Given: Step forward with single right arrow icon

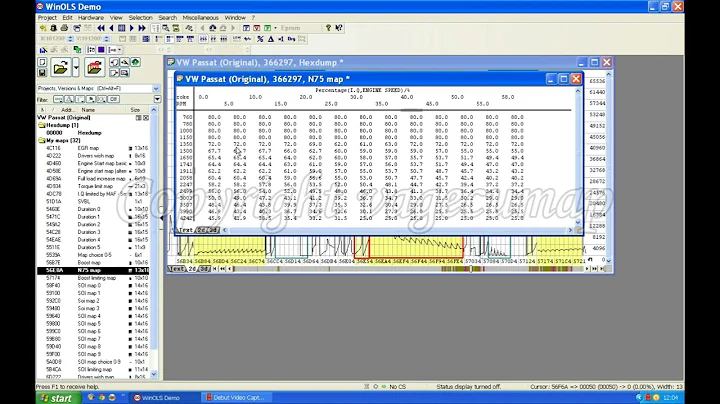Looking at the screenshot, I should click(132, 28).
